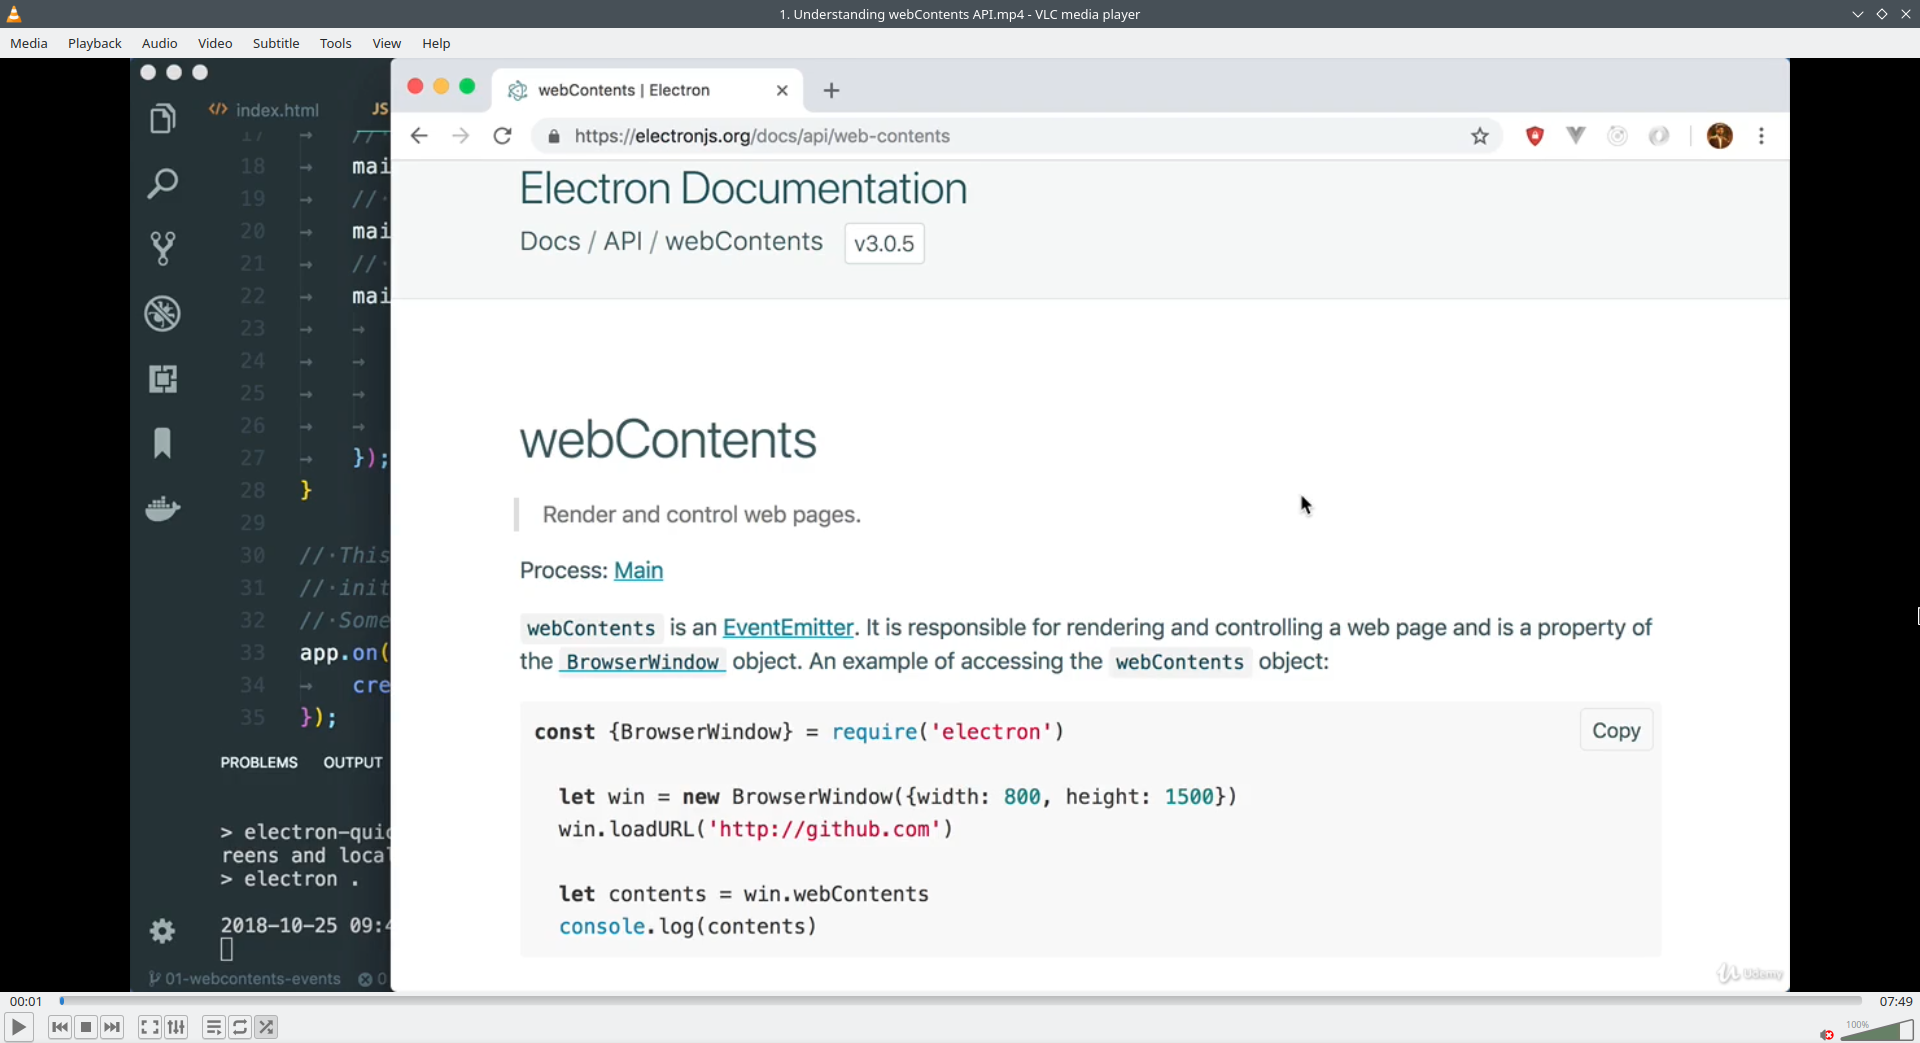Click Docs breadcrumb link
The image size is (1920, 1043).
coord(550,242)
